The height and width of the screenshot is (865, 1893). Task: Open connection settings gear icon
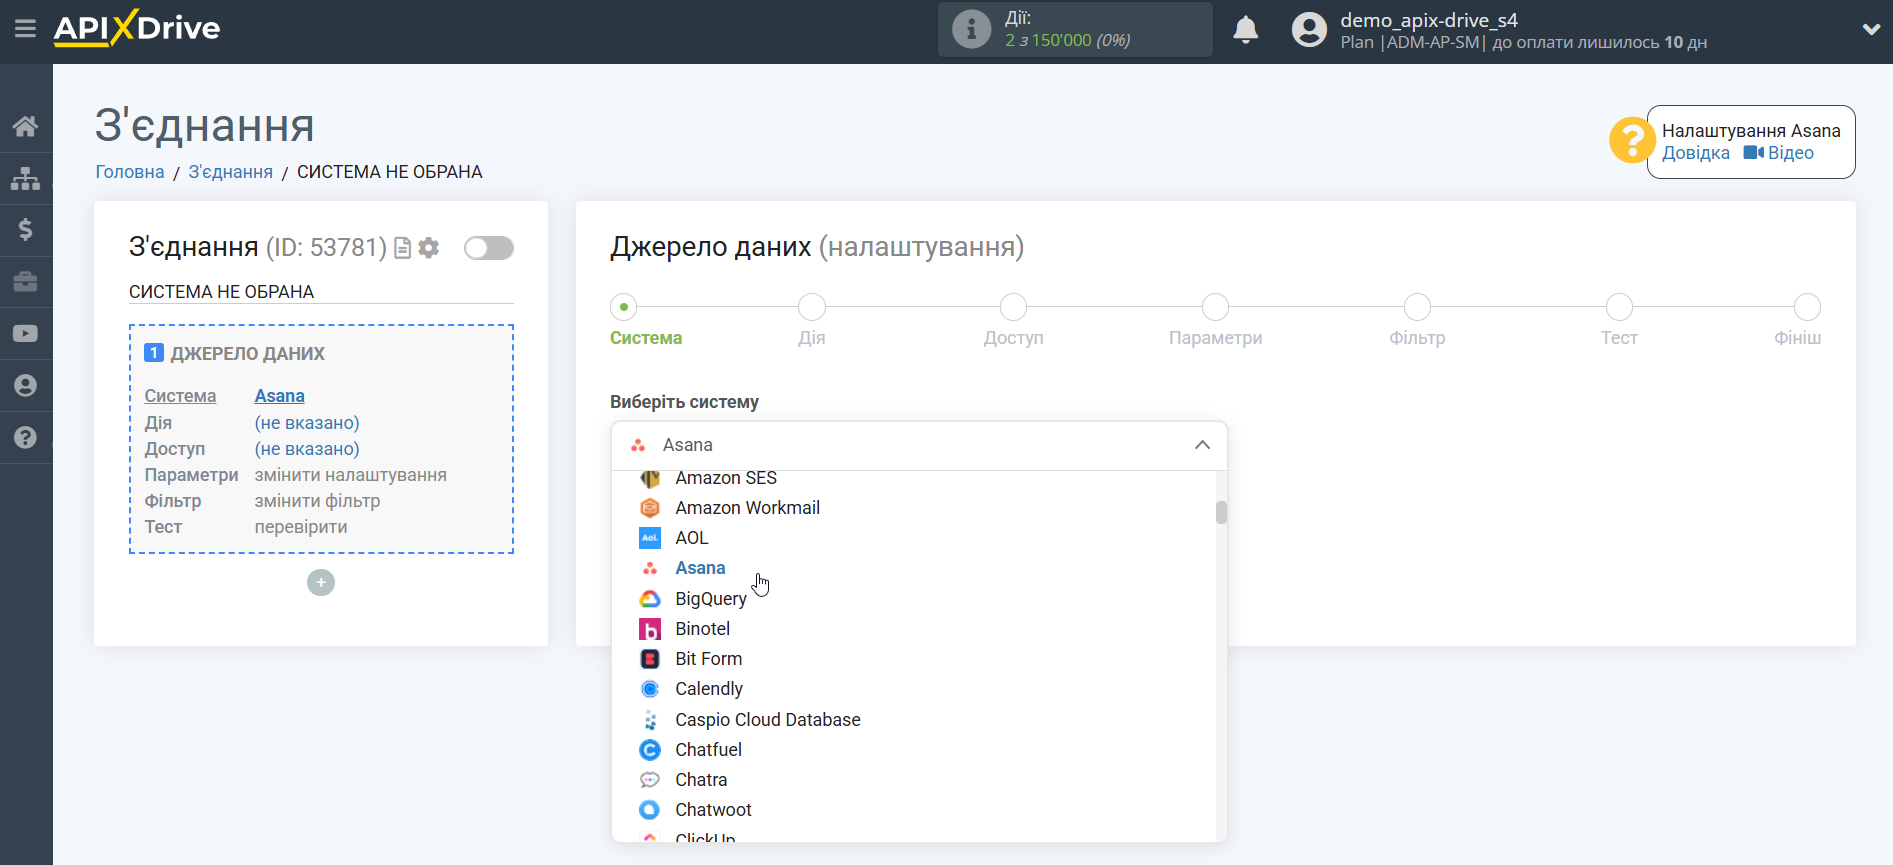tap(429, 248)
